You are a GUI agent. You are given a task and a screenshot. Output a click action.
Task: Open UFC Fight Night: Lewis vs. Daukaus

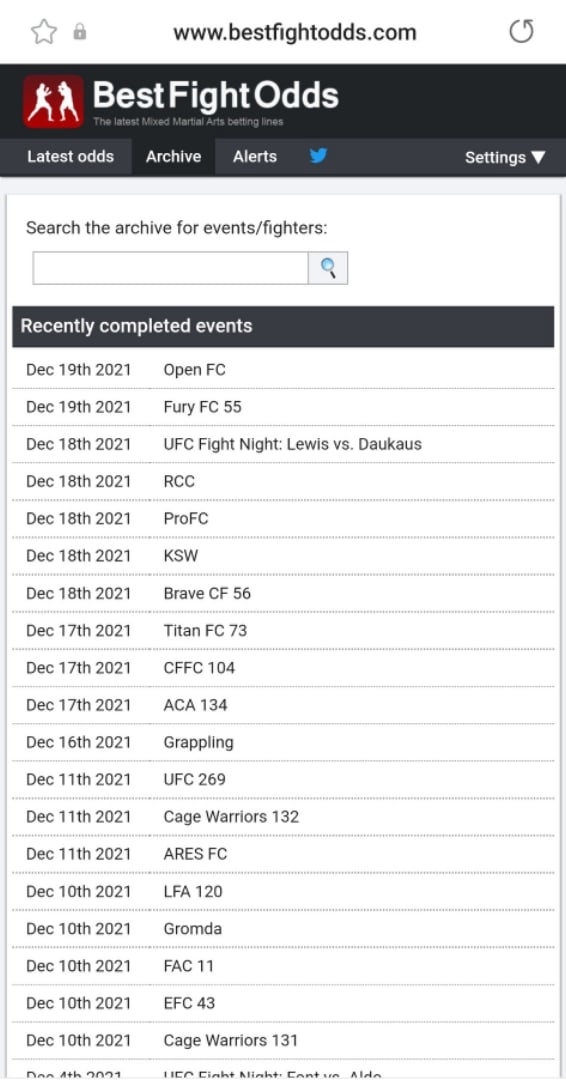293,444
